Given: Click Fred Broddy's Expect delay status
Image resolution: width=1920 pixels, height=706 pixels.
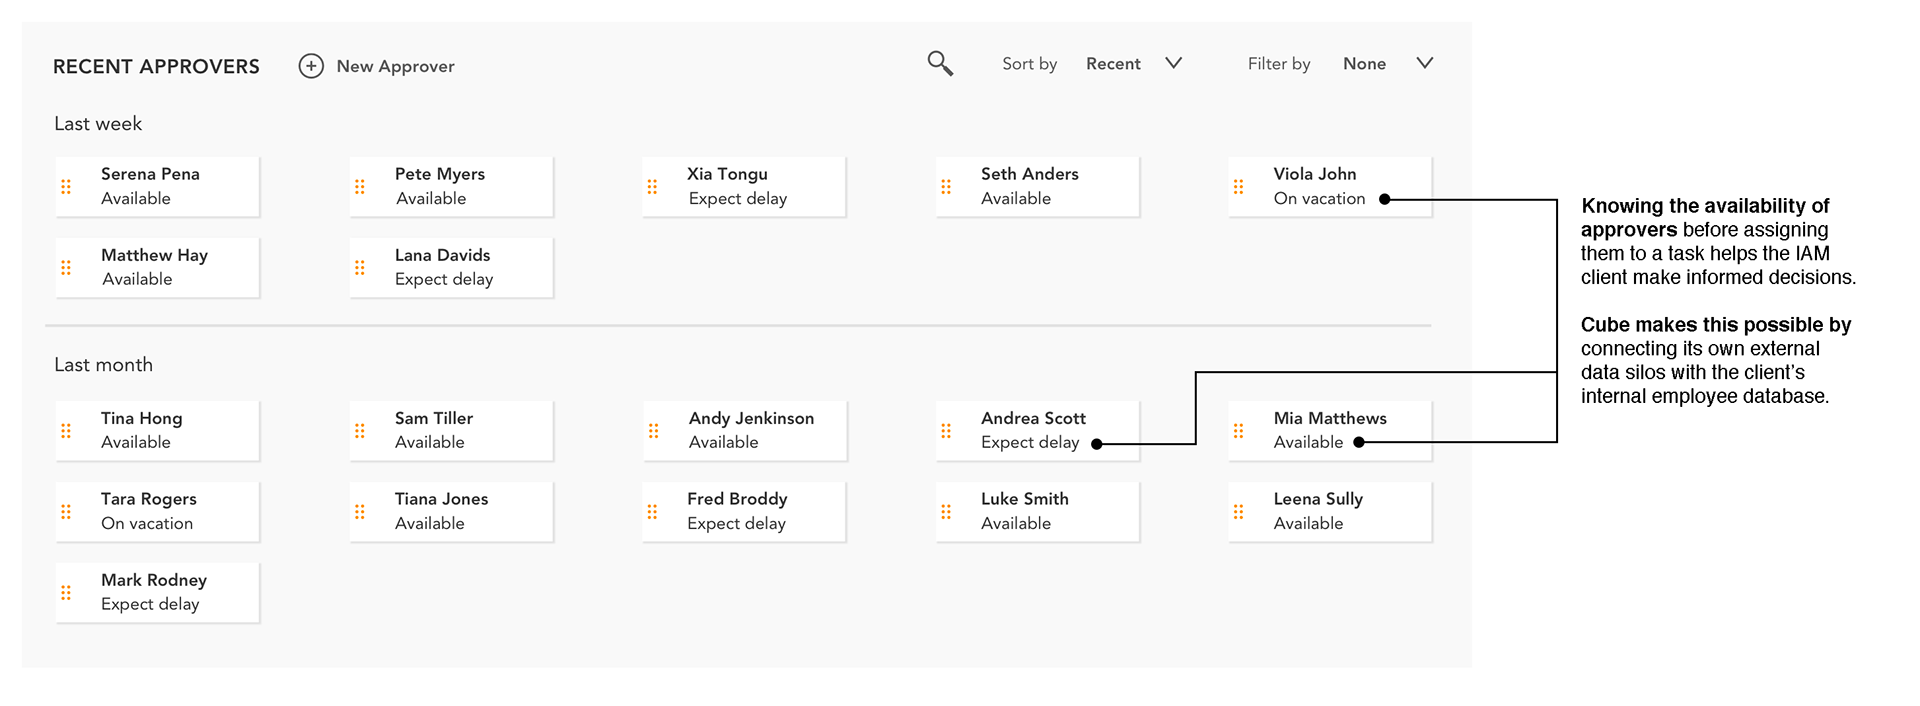Looking at the screenshot, I should (x=736, y=524).
